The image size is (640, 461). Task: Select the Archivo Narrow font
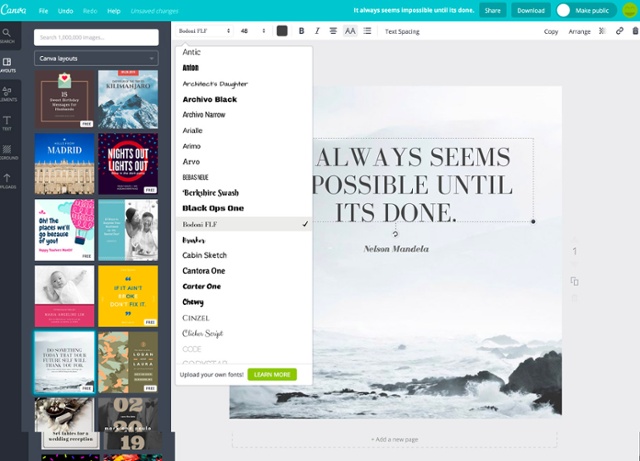244,115
